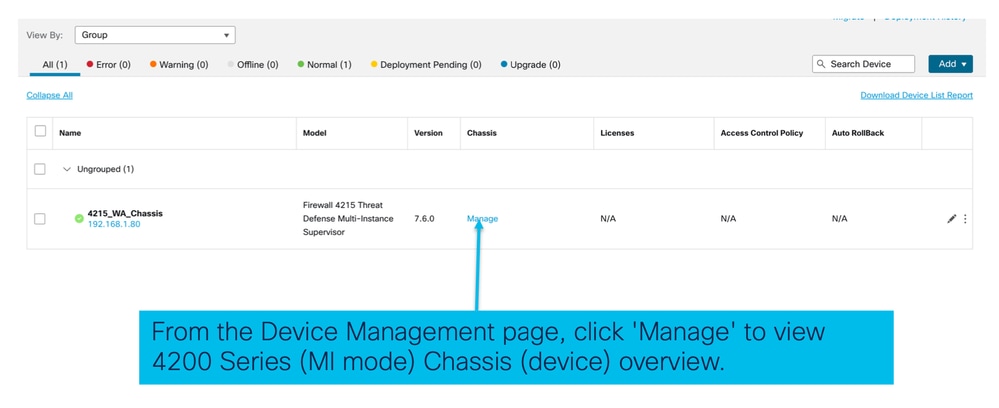Collapse the Ungrouped (1) group chevron
Image resolution: width=999 pixels, height=408 pixels.
66,169
